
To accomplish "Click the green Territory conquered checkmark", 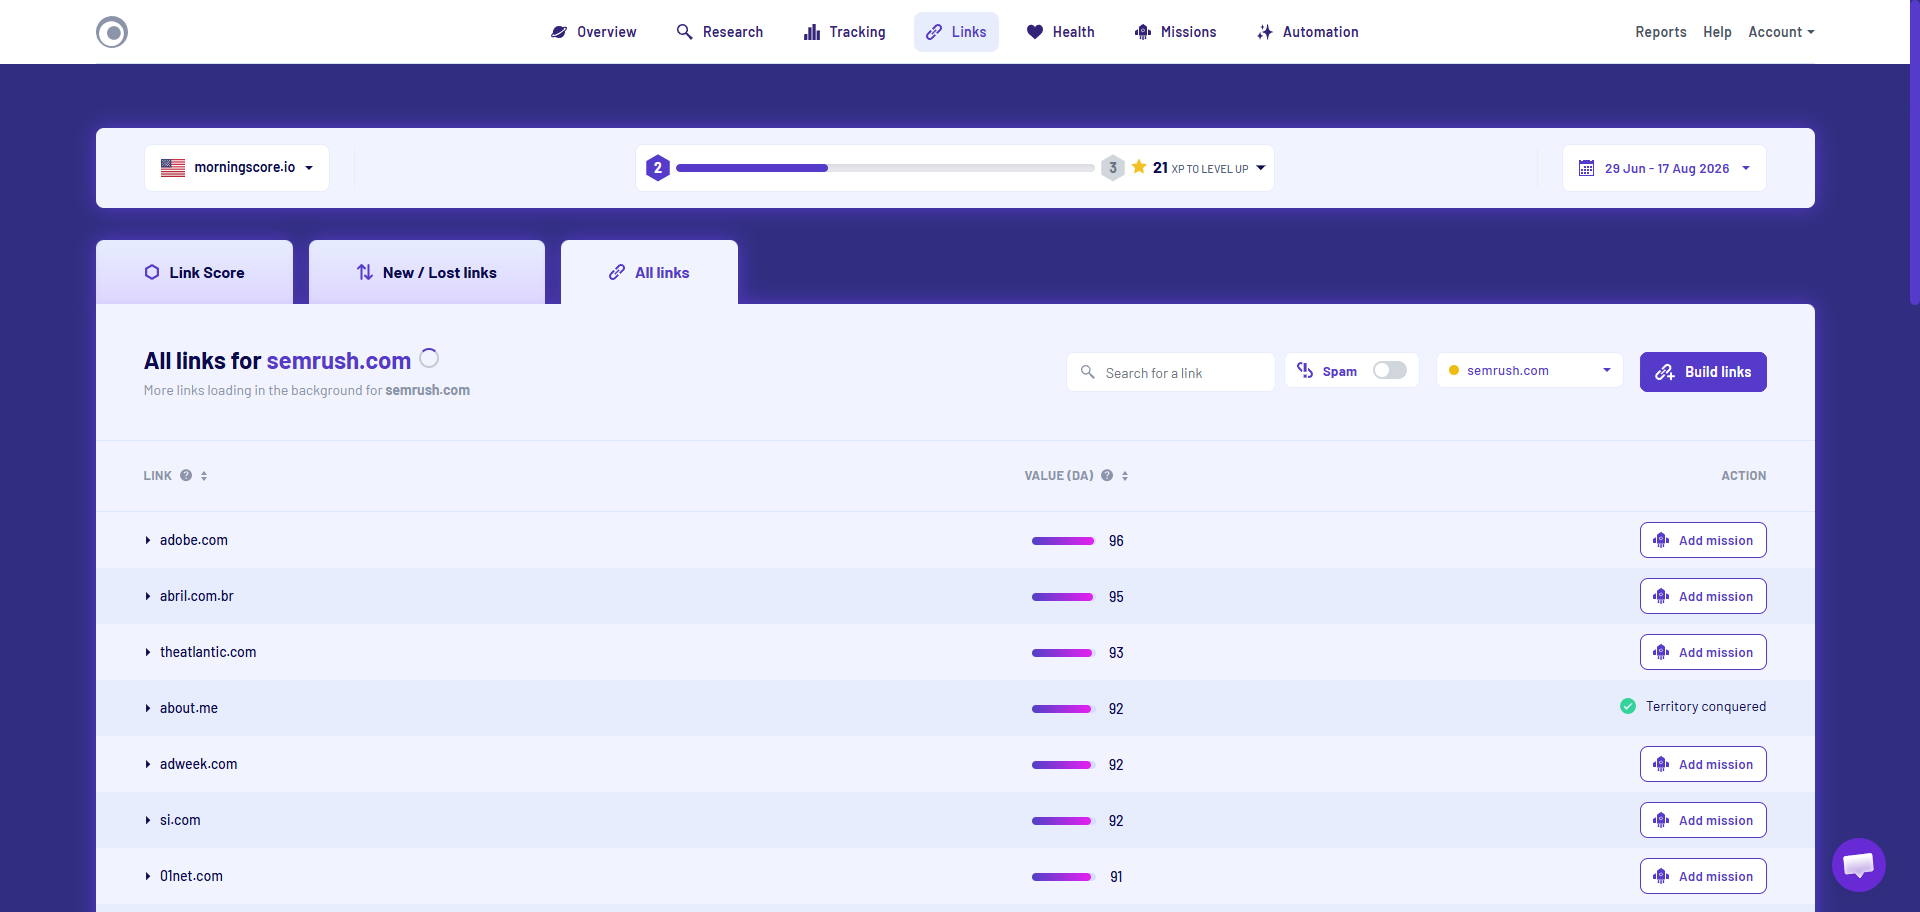I will [1628, 706].
